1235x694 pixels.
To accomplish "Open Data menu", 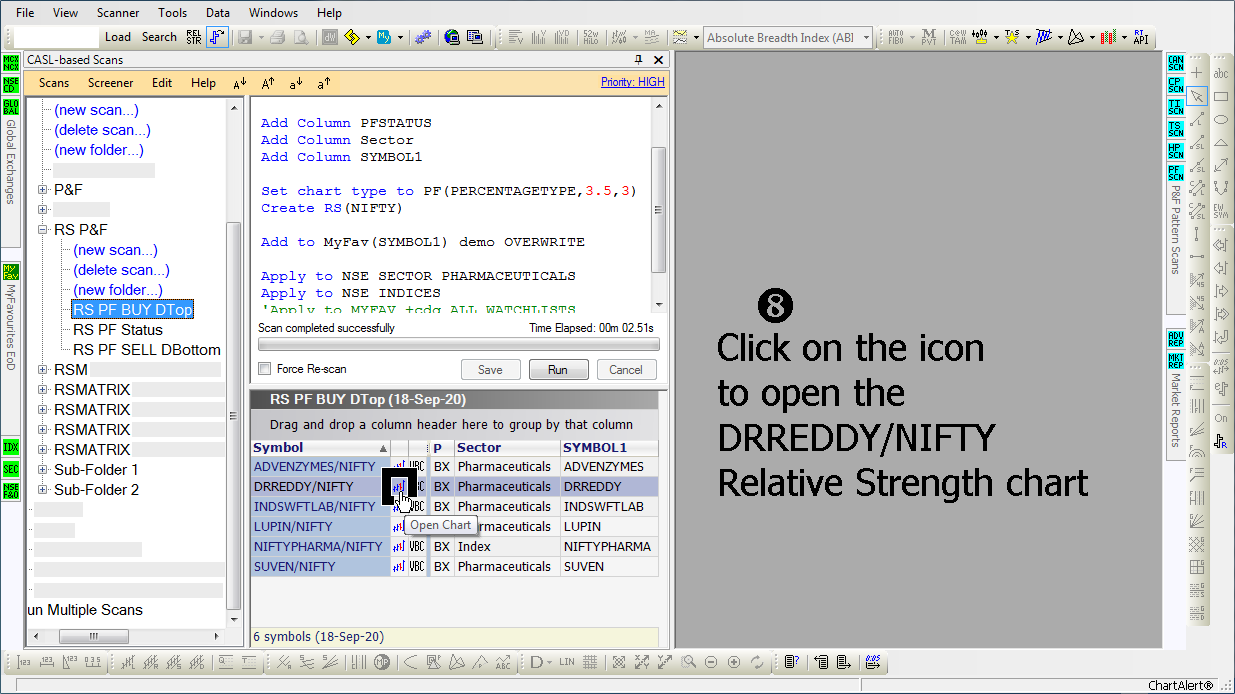I will 218,13.
